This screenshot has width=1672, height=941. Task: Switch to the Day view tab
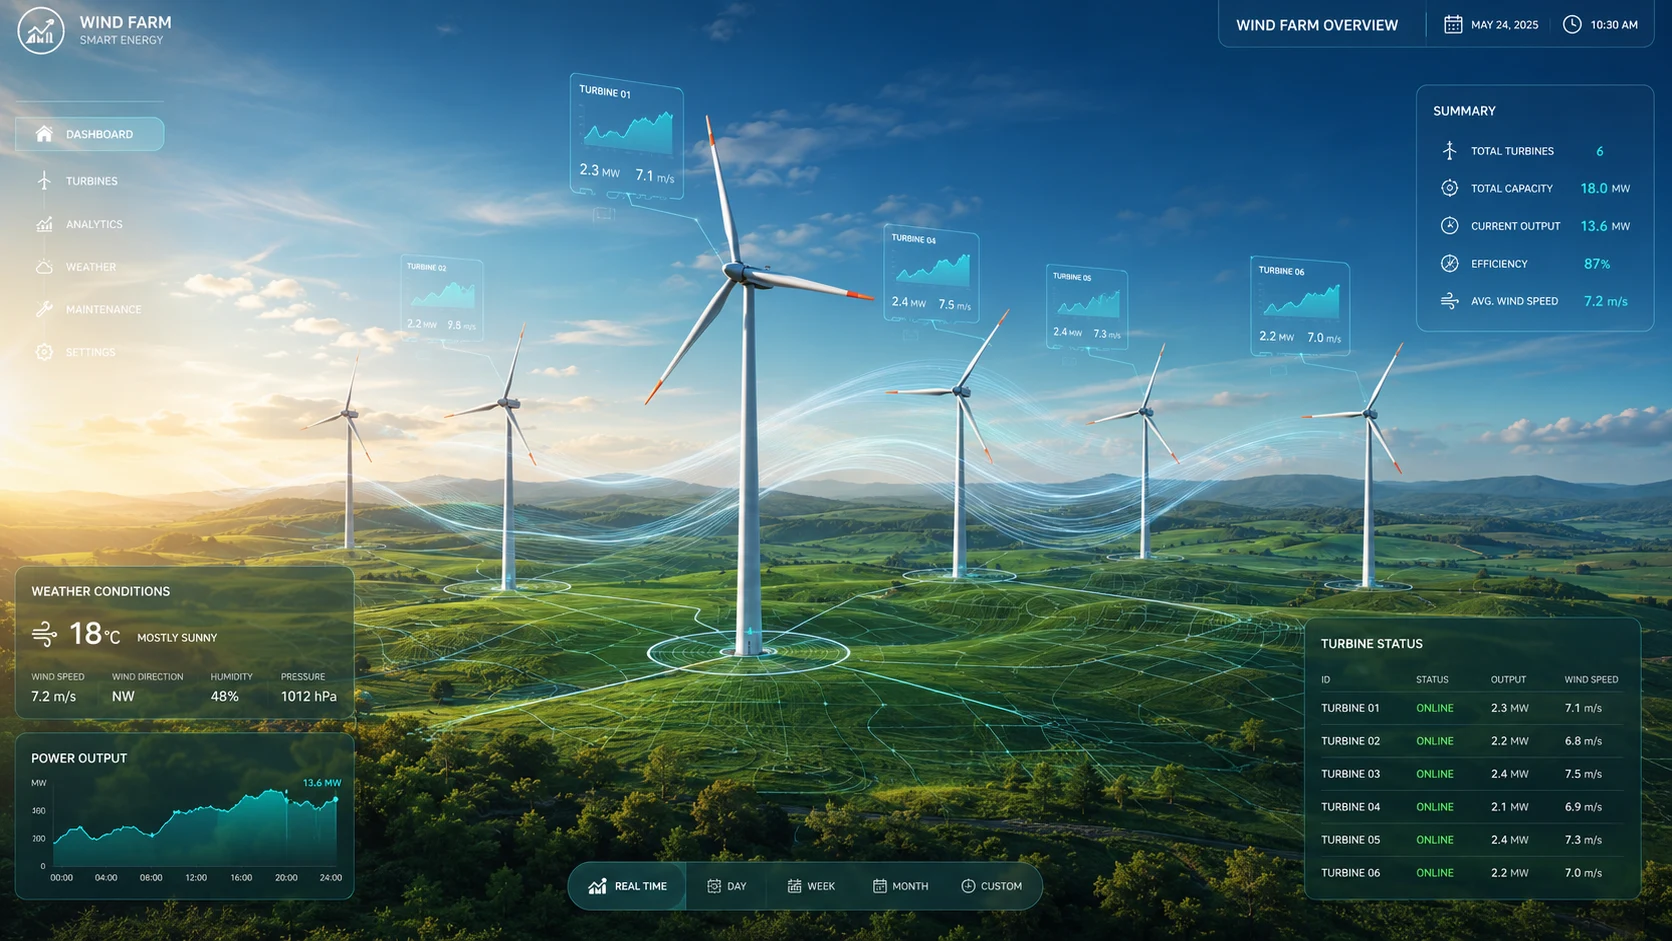(727, 886)
